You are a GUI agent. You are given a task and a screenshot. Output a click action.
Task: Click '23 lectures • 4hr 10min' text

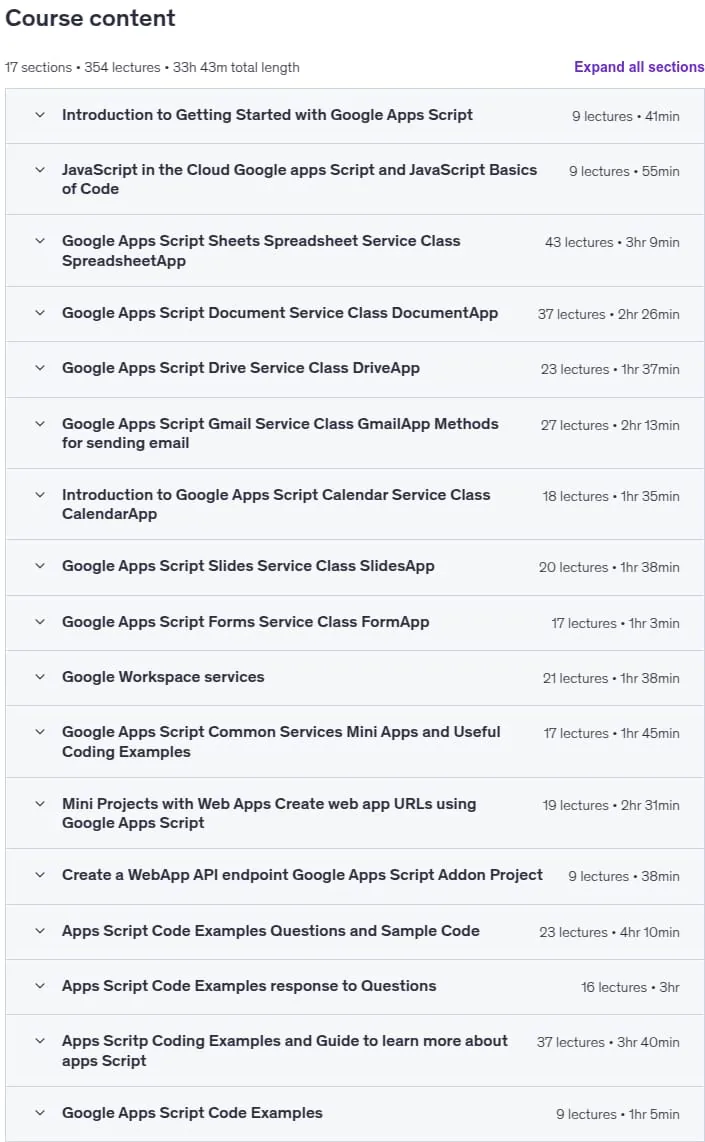click(x=610, y=932)
